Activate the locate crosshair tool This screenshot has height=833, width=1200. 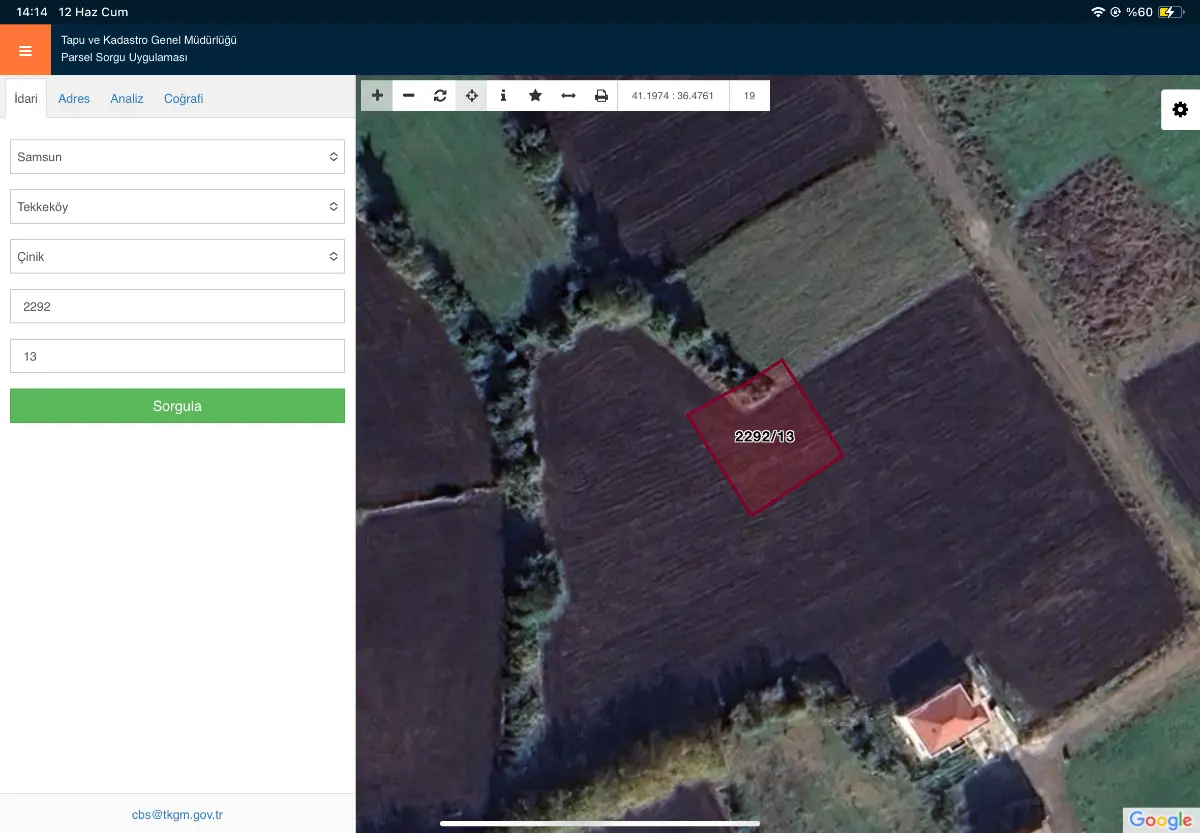472,95
